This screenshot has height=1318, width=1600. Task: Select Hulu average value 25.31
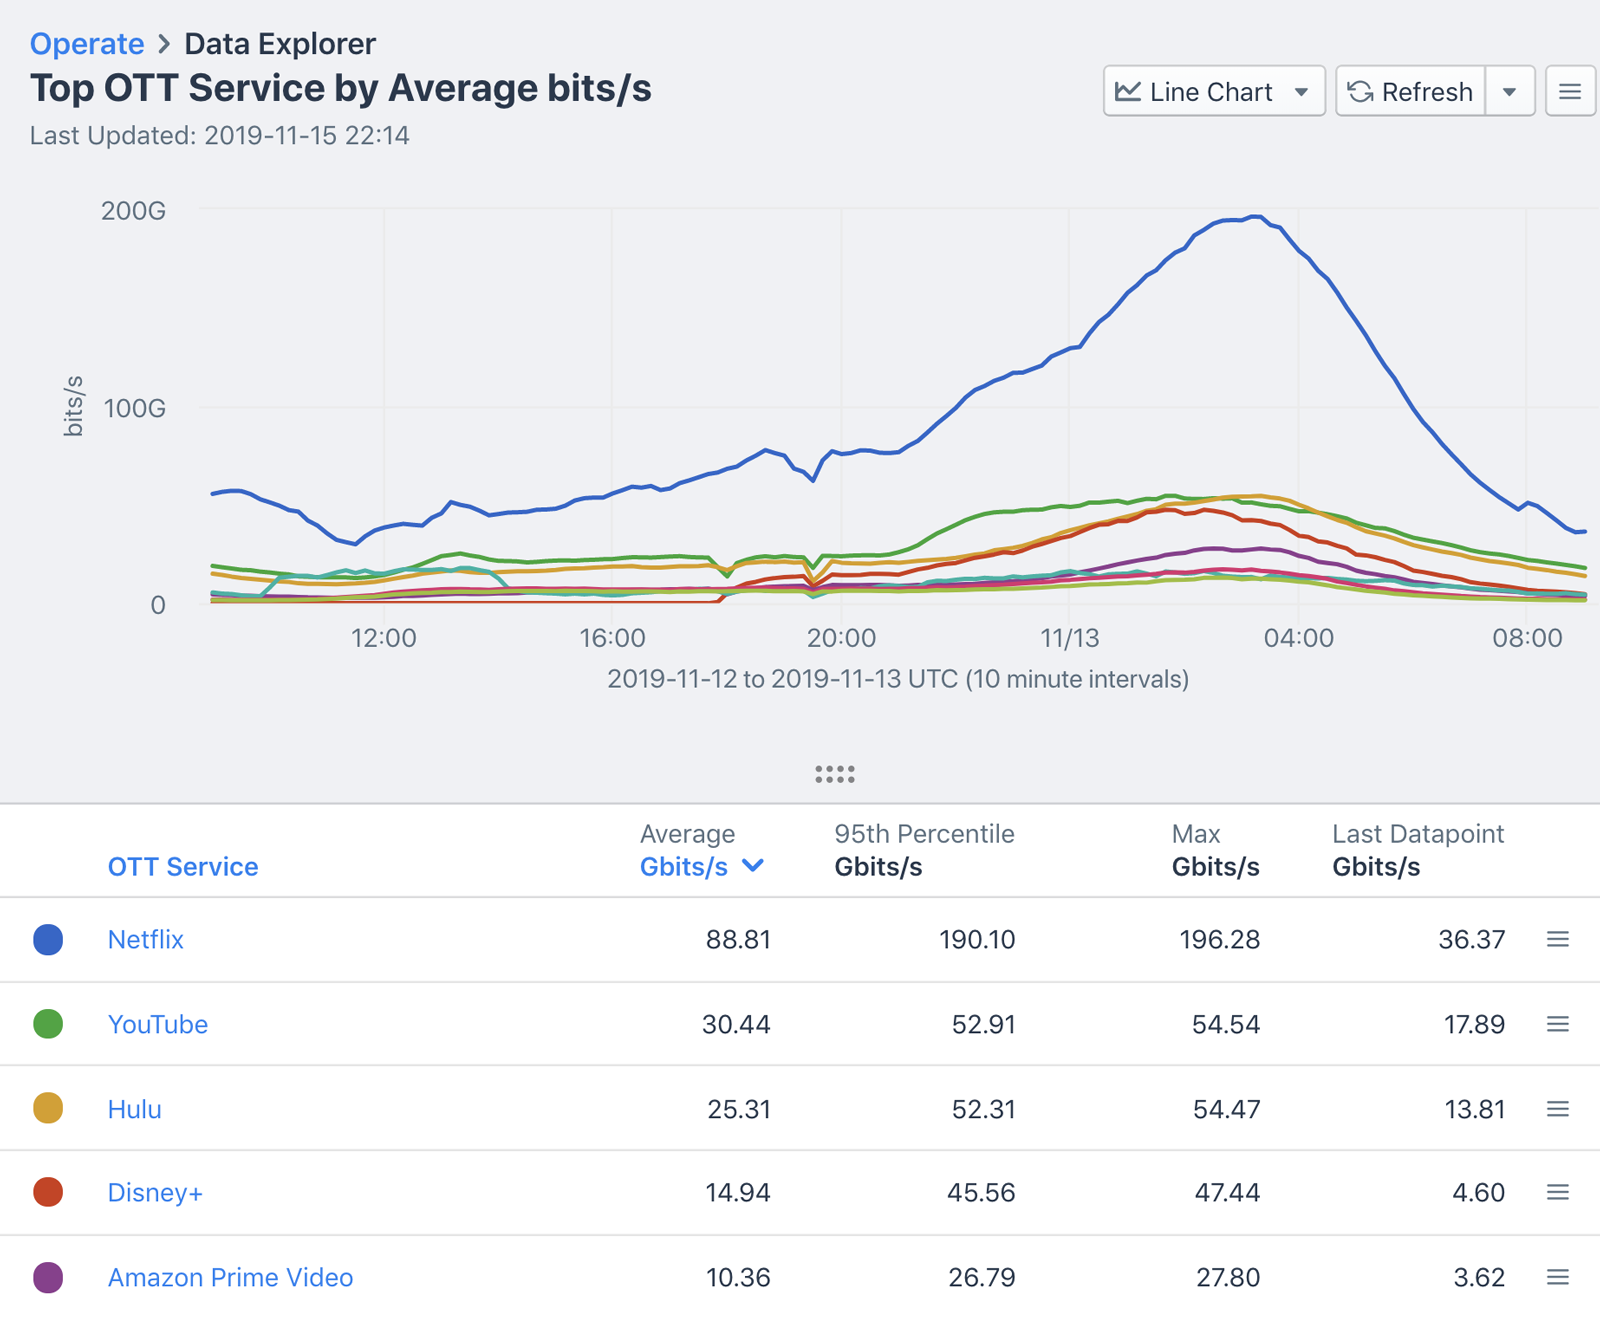click(739, 1109)
